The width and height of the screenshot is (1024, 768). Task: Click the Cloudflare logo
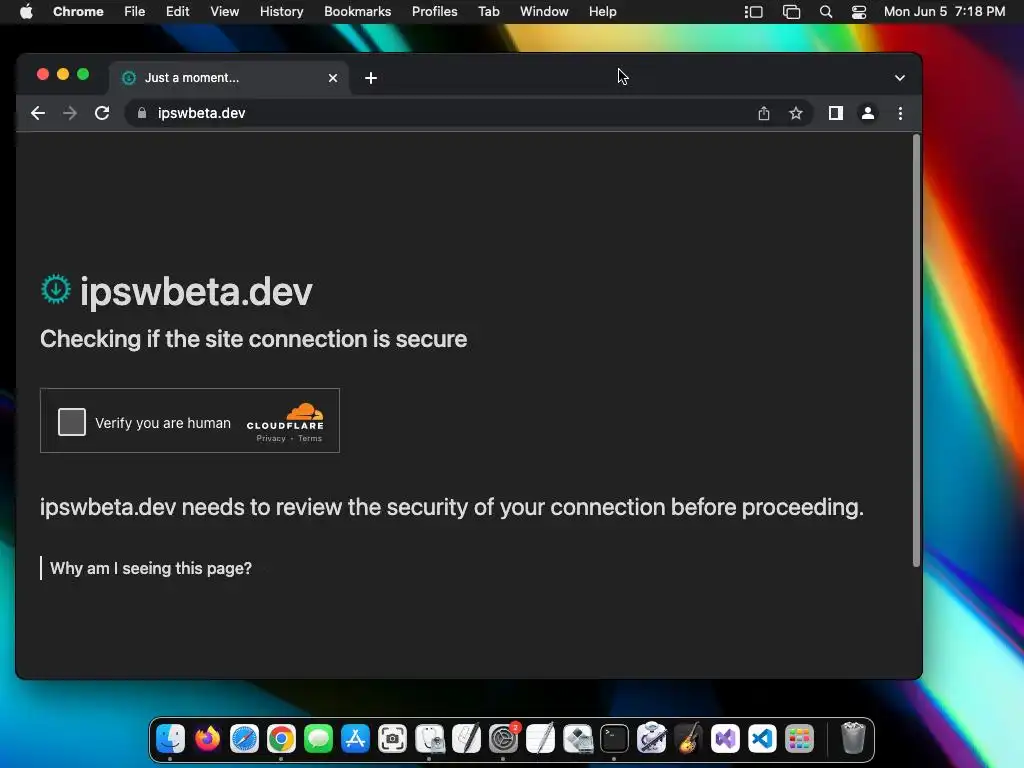coord(285,416)
